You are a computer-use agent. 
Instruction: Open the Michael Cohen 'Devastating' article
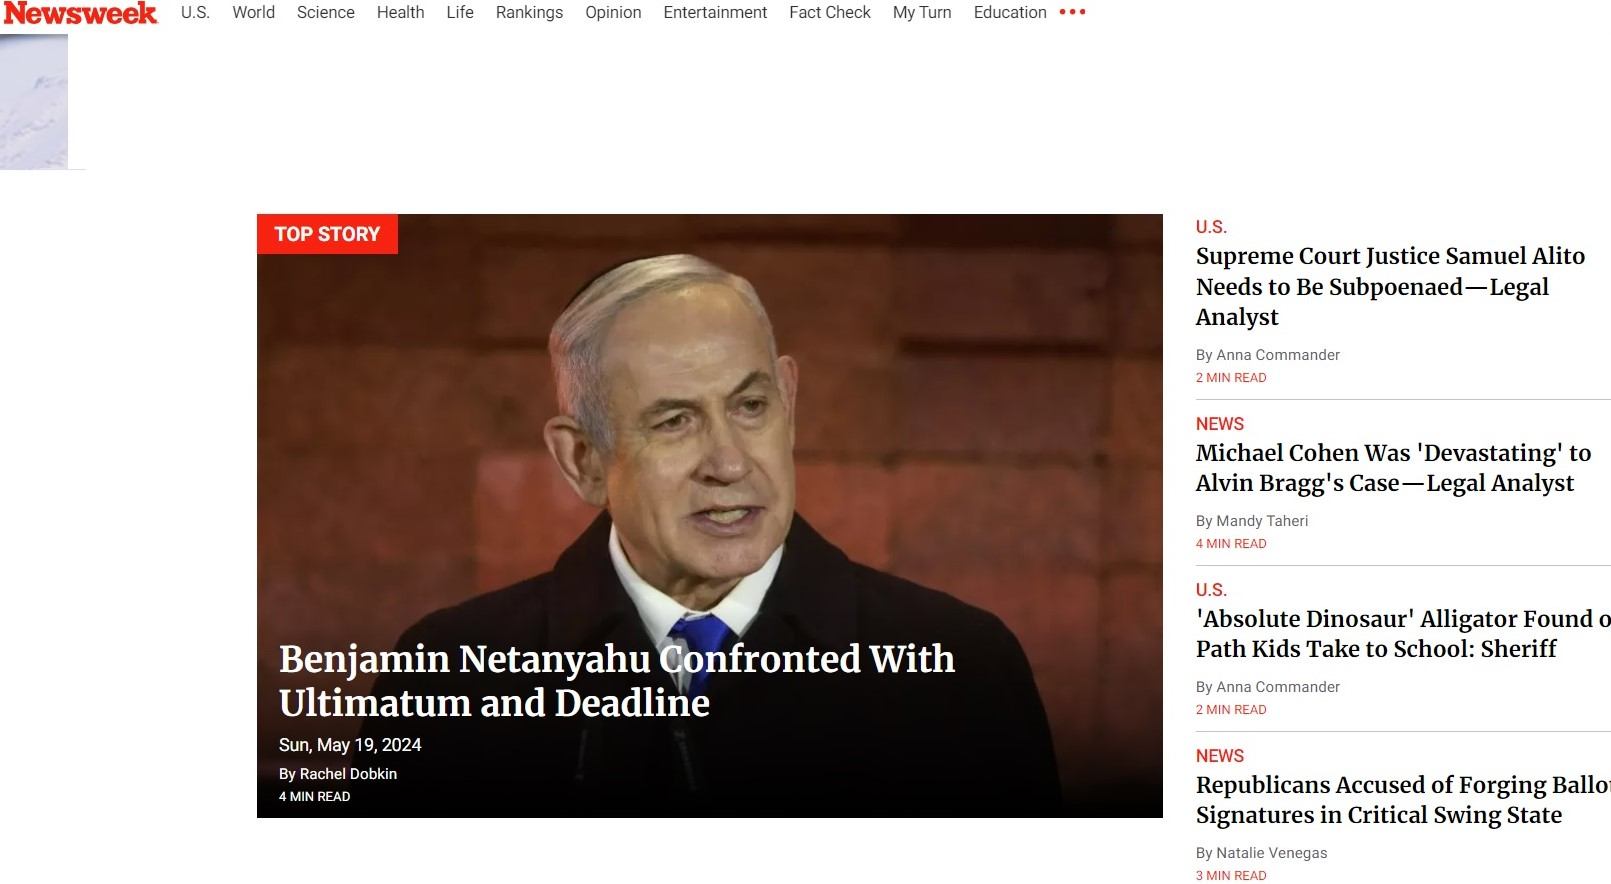pos(1393,468)
